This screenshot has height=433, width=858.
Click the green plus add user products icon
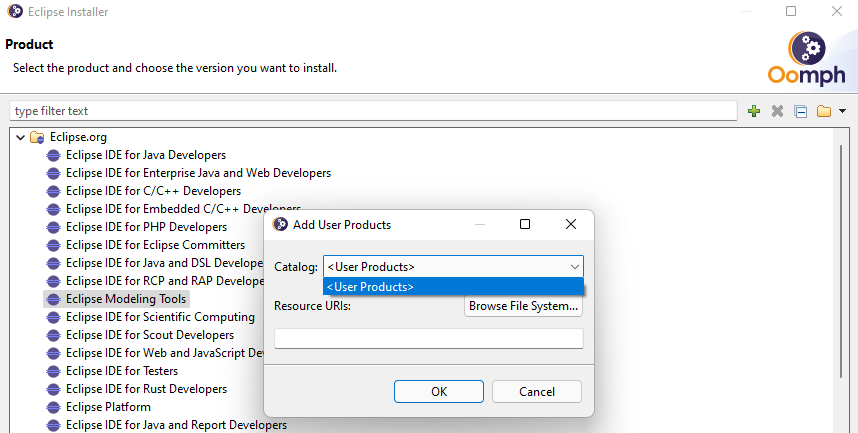click(754, 111)
